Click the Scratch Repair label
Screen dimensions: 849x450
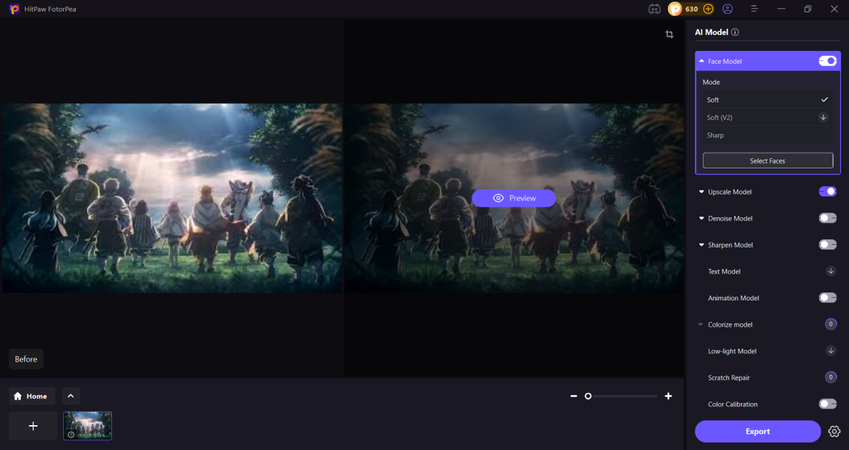[x=729, y=377]
